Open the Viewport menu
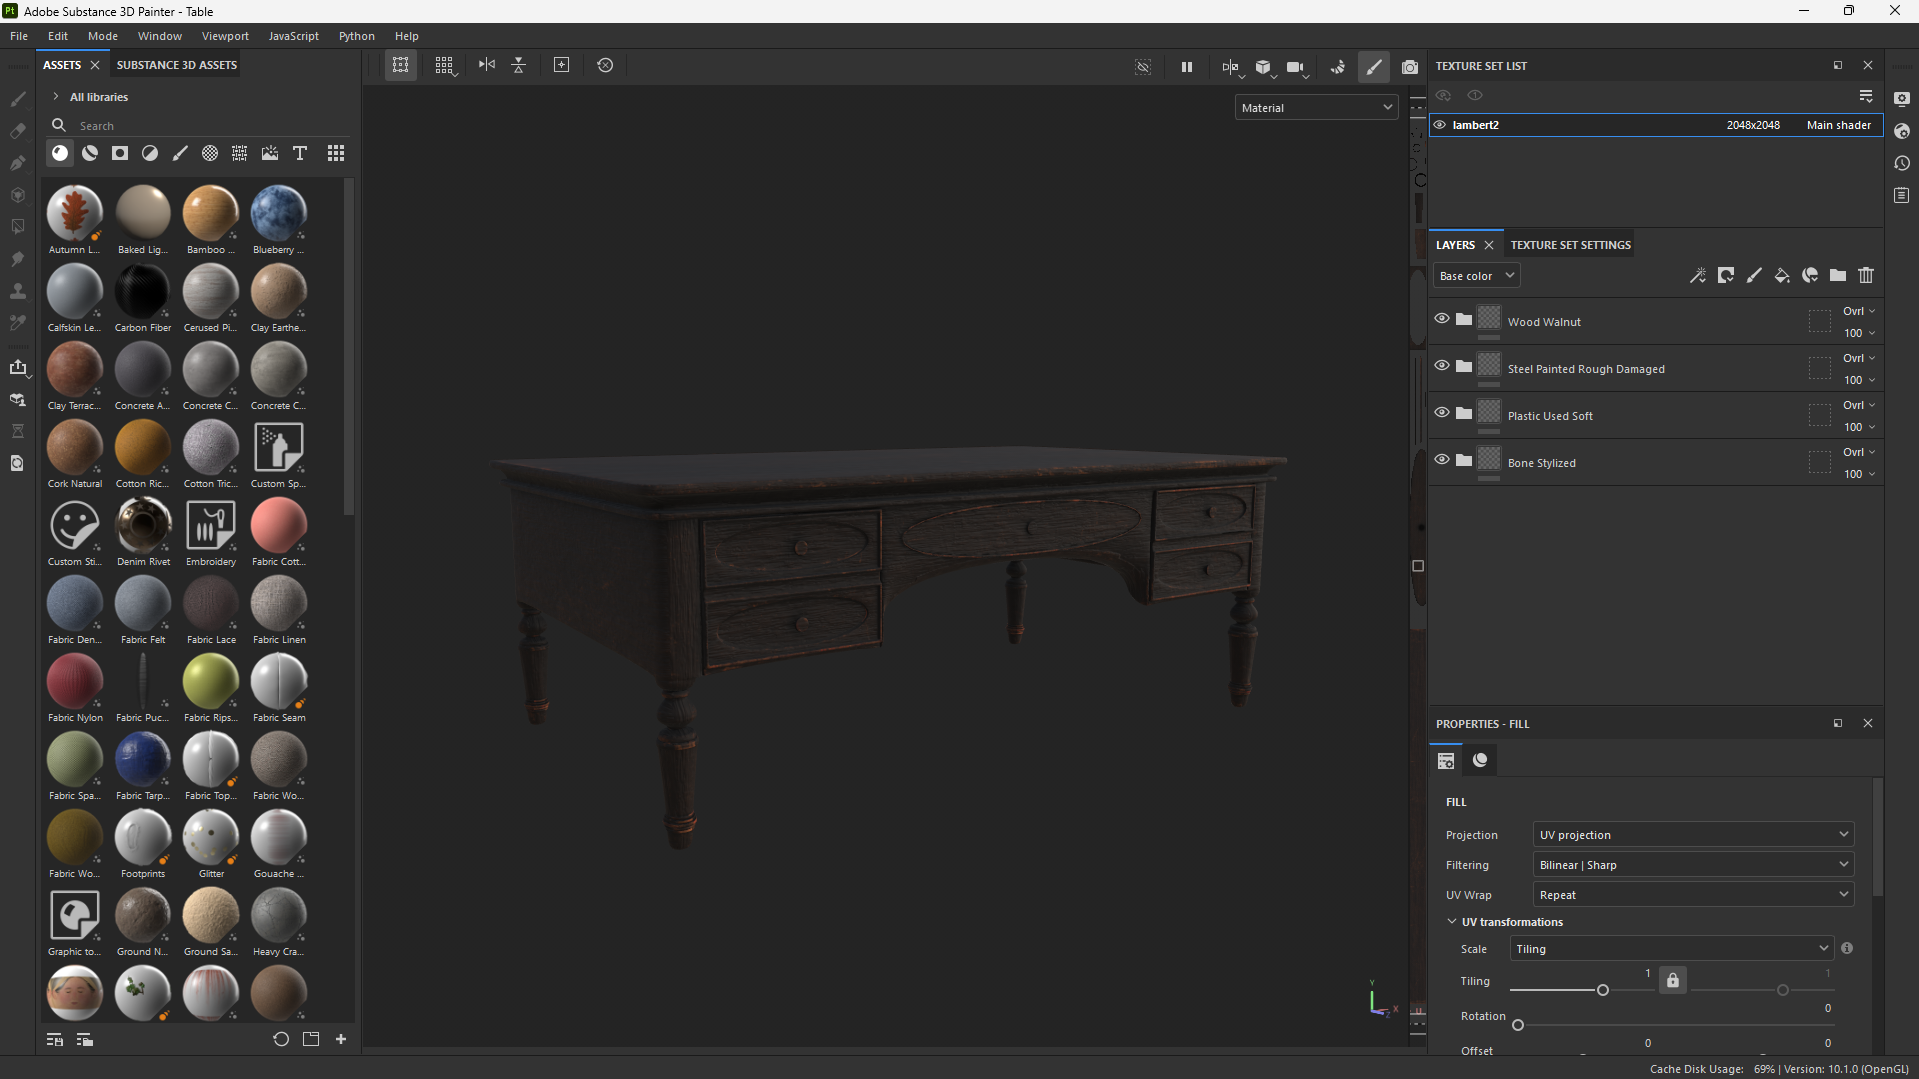The height and width of the screenshot is (1079, 1919). pyautogui.click(x=225, y=36)
